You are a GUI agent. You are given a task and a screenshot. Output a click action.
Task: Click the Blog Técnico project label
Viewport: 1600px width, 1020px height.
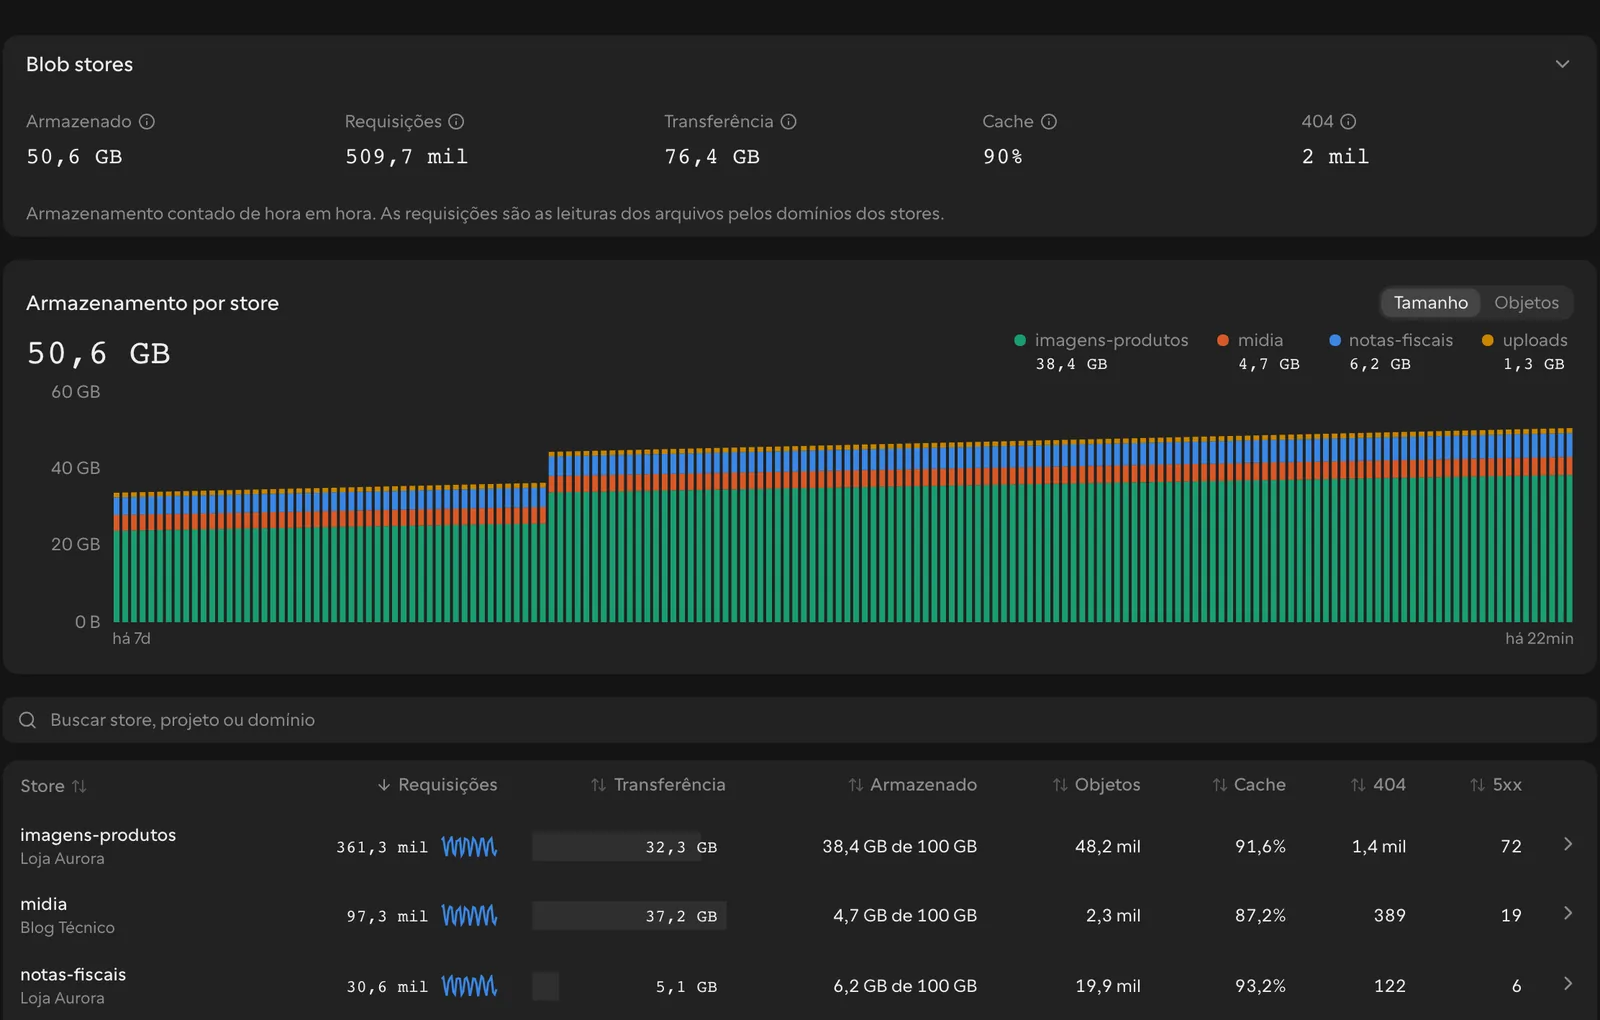click(67, 928)
